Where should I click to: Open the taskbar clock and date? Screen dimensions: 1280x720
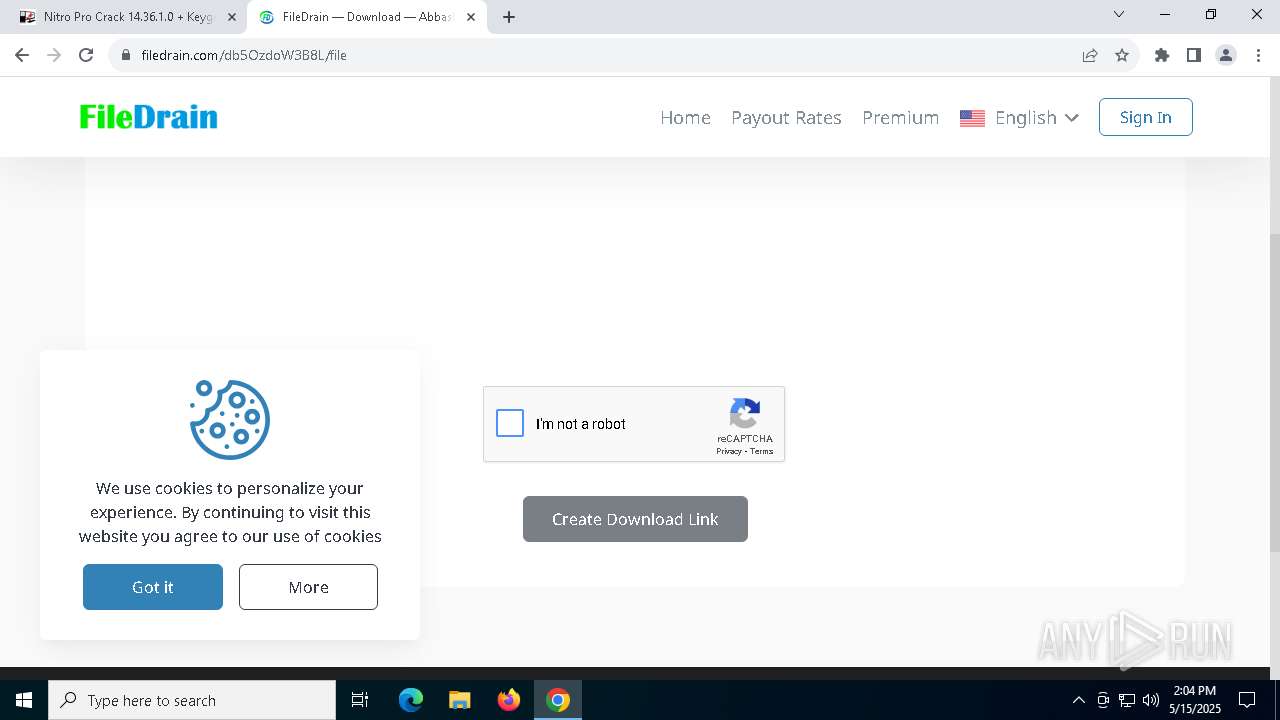coord(1195,700)
